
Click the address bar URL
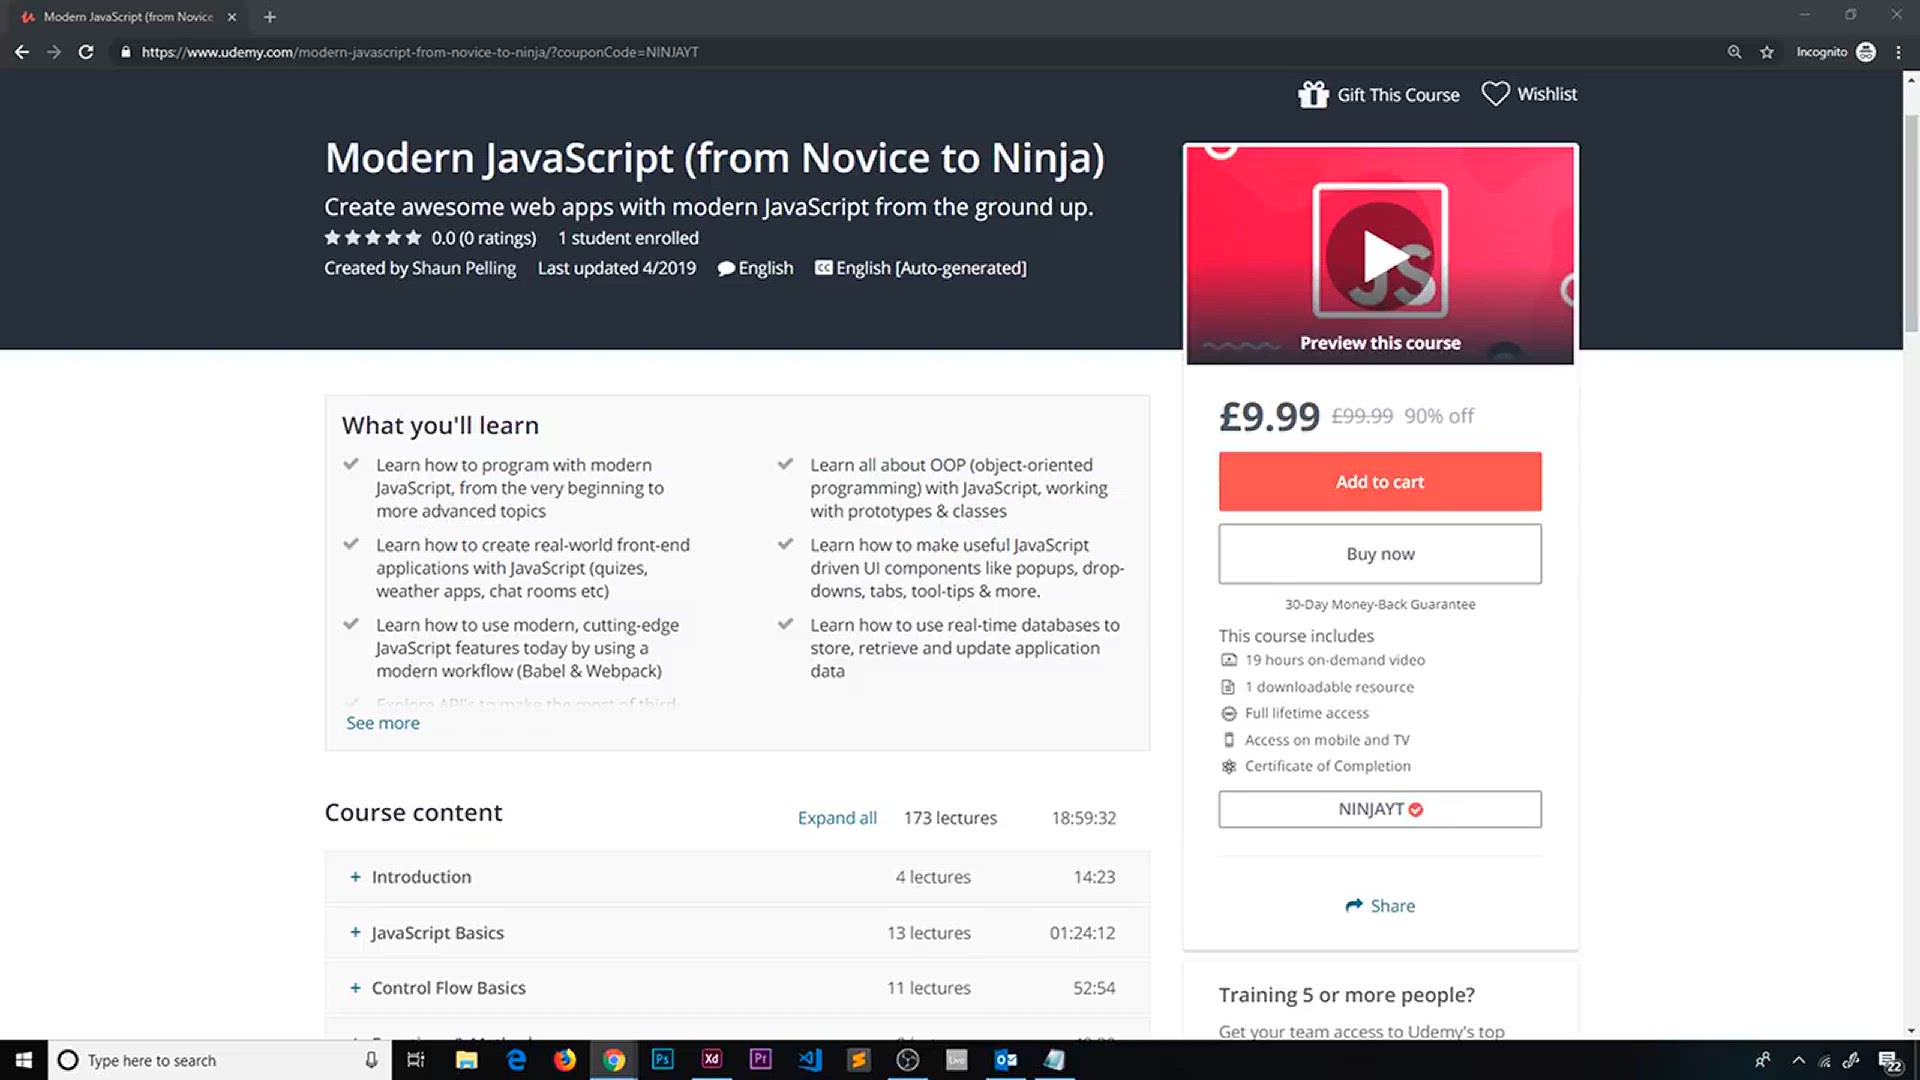[420, 52]
